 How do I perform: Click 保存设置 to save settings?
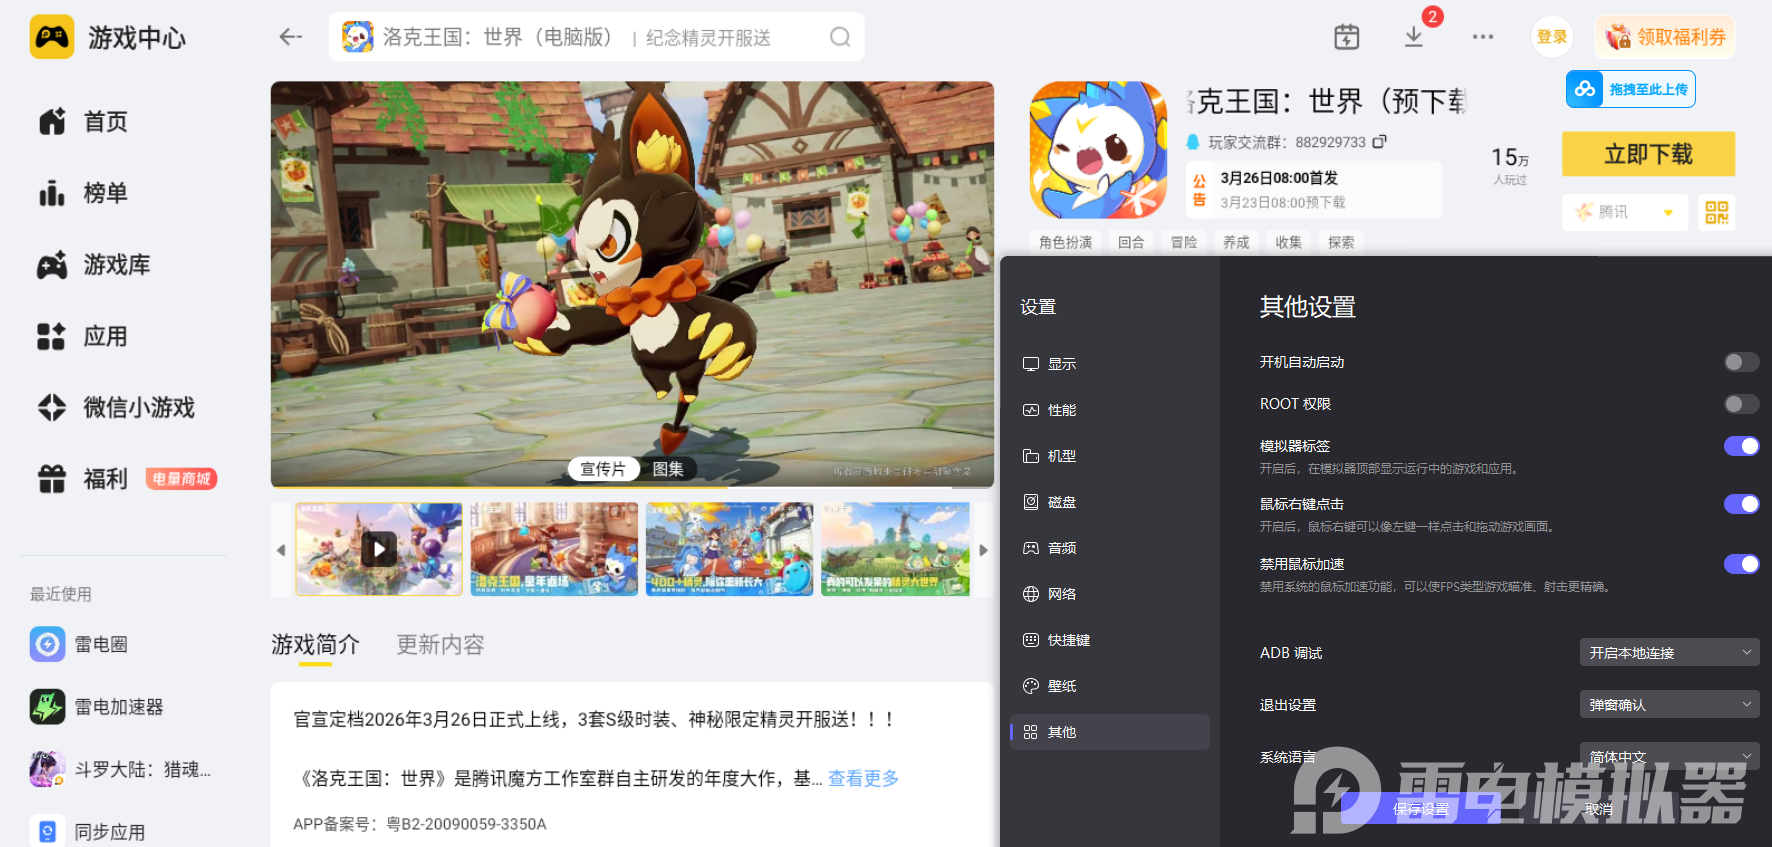[x=1421, y=809]
